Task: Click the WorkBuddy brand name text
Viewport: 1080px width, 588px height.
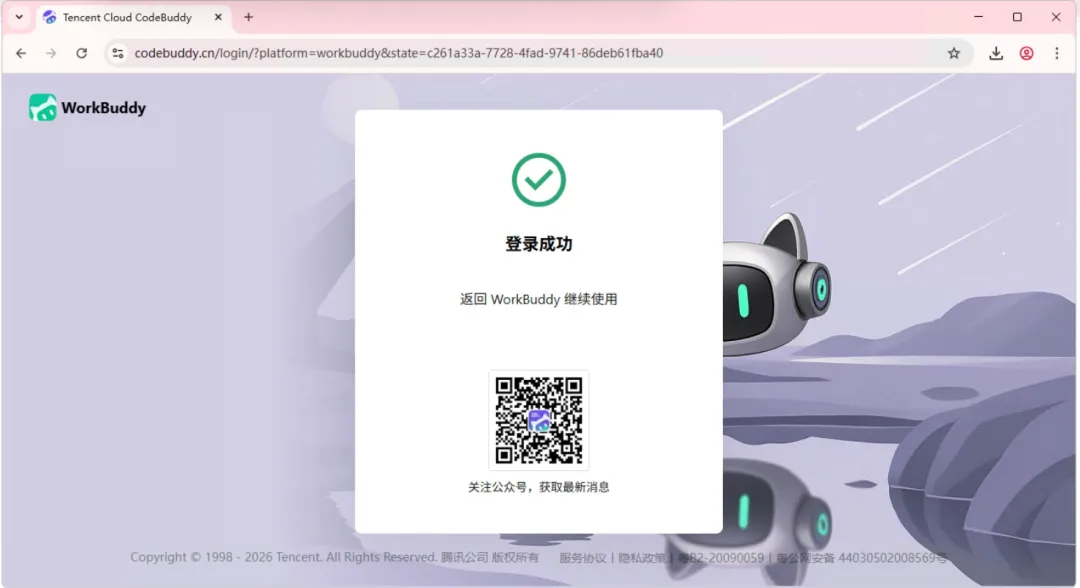Action: (x=103, y=108)
